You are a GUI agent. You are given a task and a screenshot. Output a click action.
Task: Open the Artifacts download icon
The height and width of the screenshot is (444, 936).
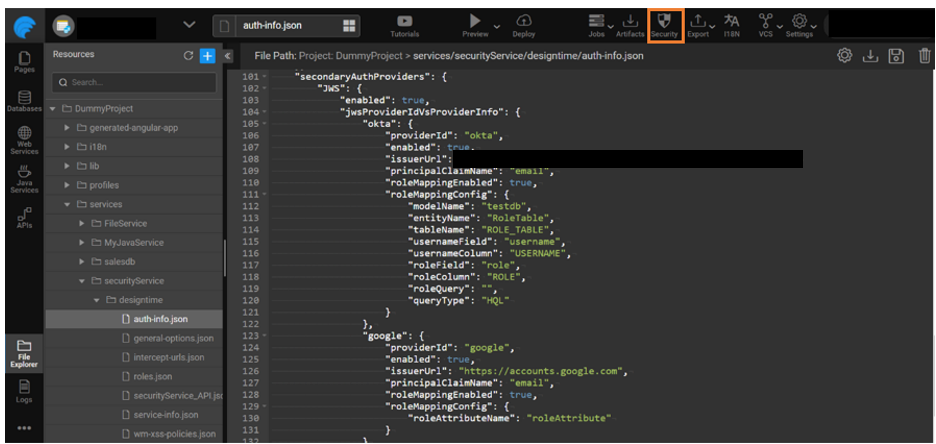coord(630,24)
